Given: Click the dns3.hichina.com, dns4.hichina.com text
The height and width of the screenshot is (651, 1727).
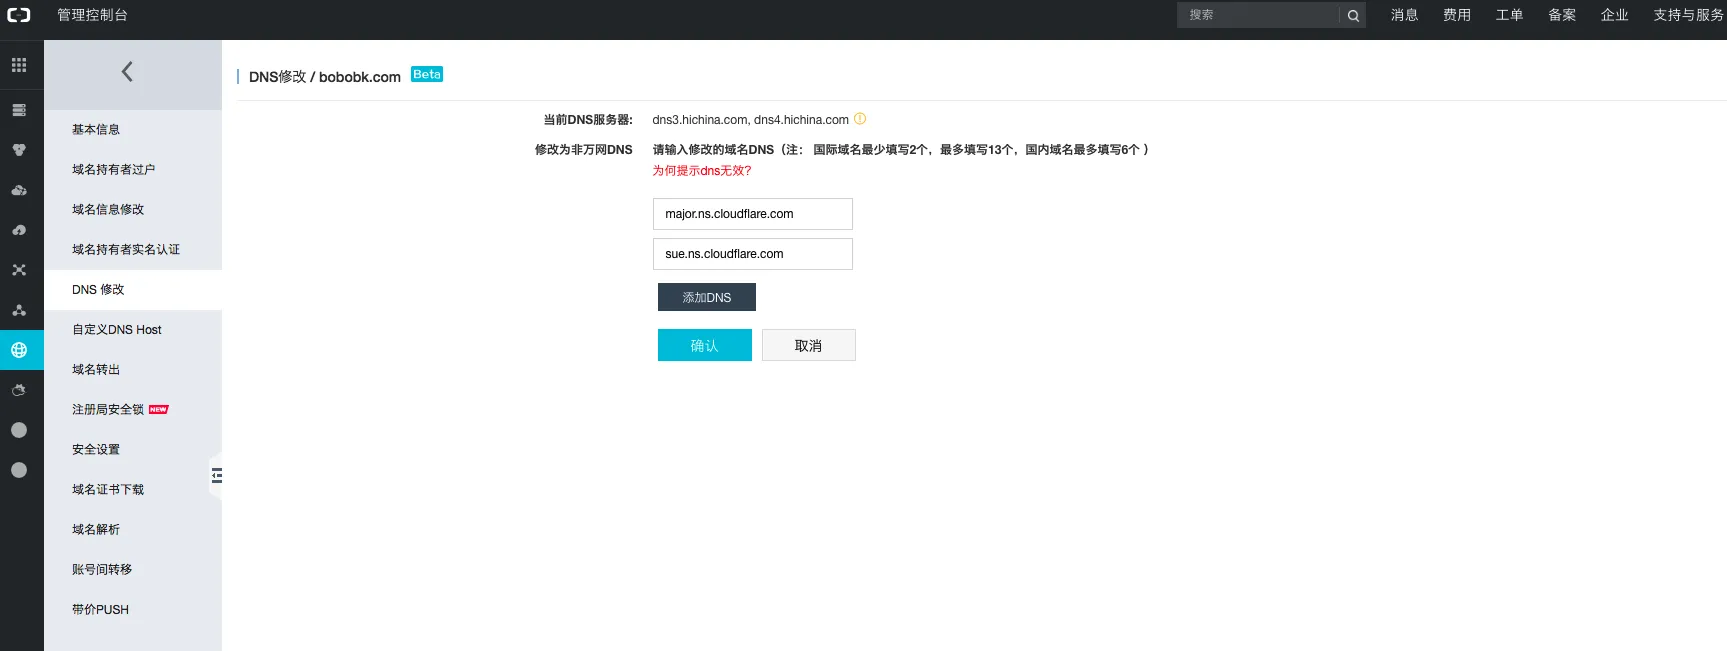Looking at the screenshot, I should [x=751, y=120].
